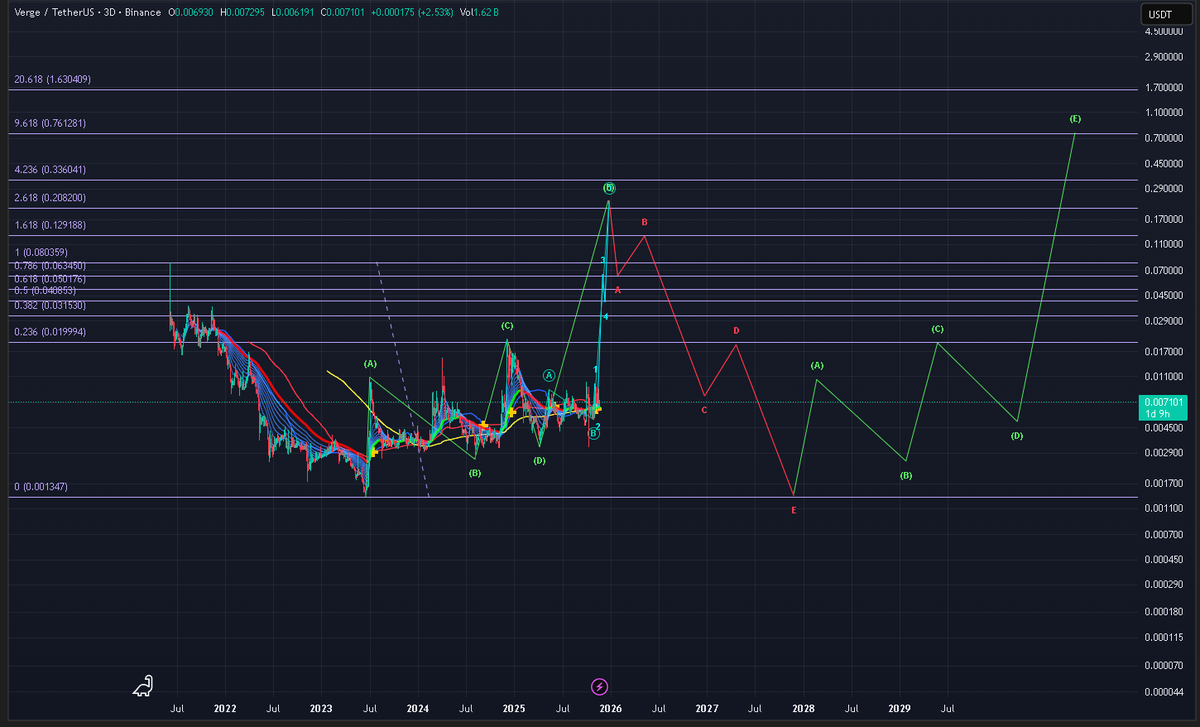Open the USDT currency selector

point(1164,14)
